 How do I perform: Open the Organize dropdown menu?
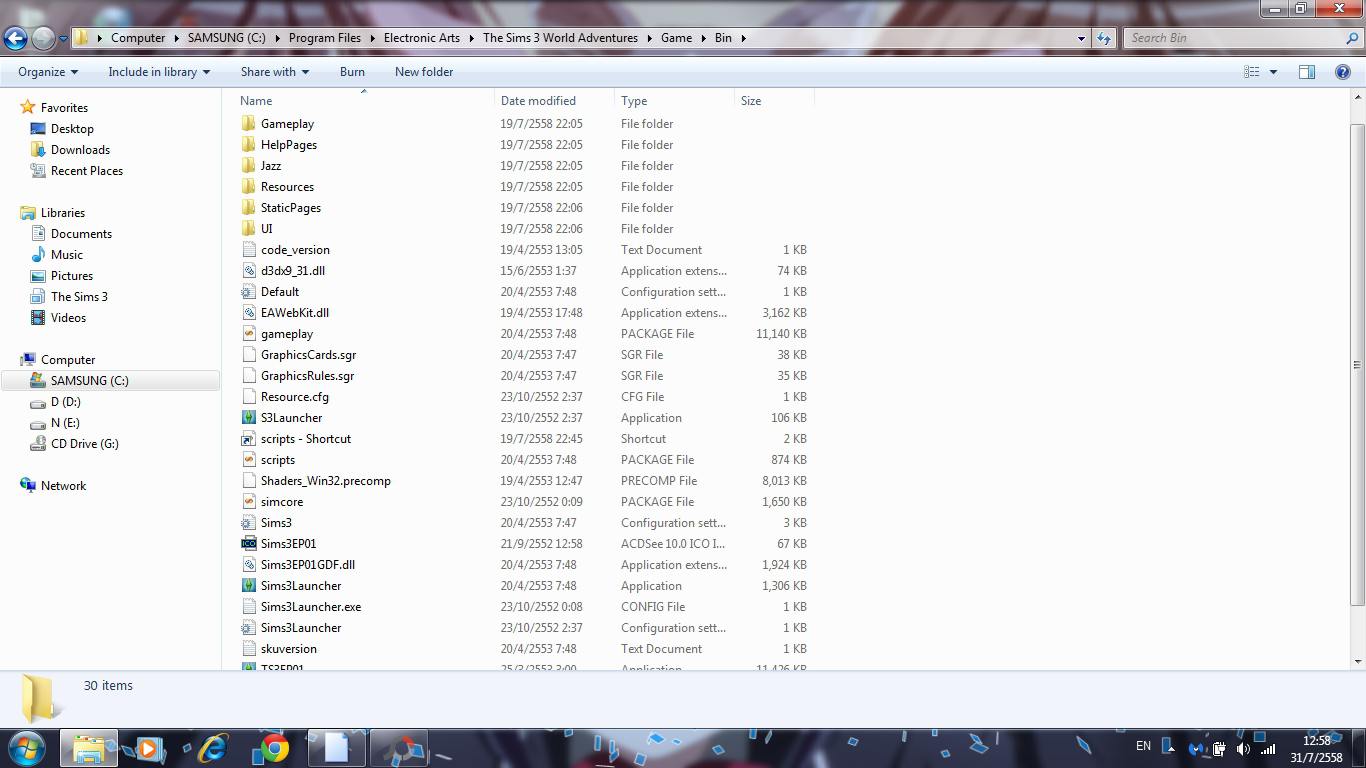click(x=48, y=72)
